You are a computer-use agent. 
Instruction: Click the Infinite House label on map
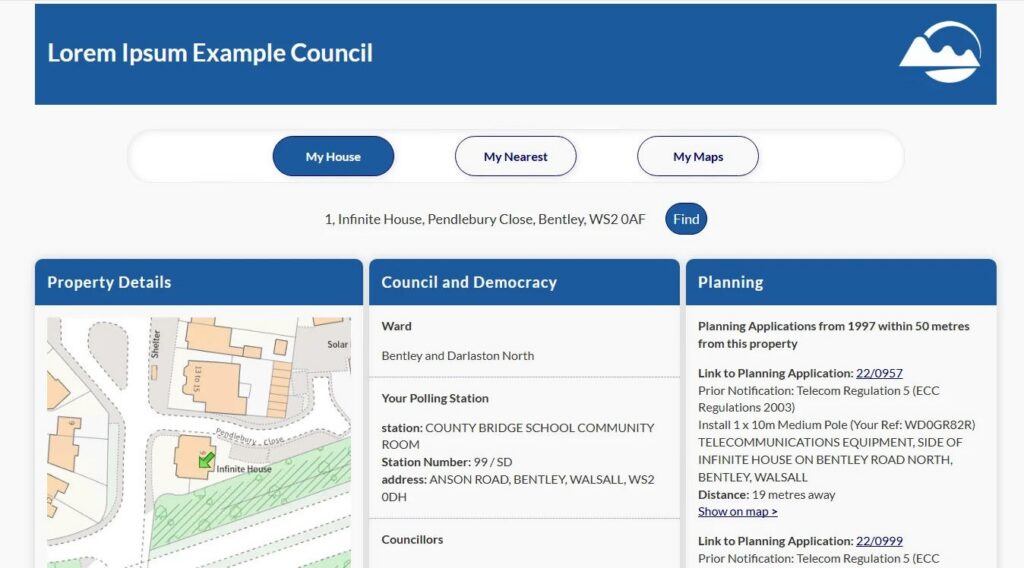click(244, 469)
